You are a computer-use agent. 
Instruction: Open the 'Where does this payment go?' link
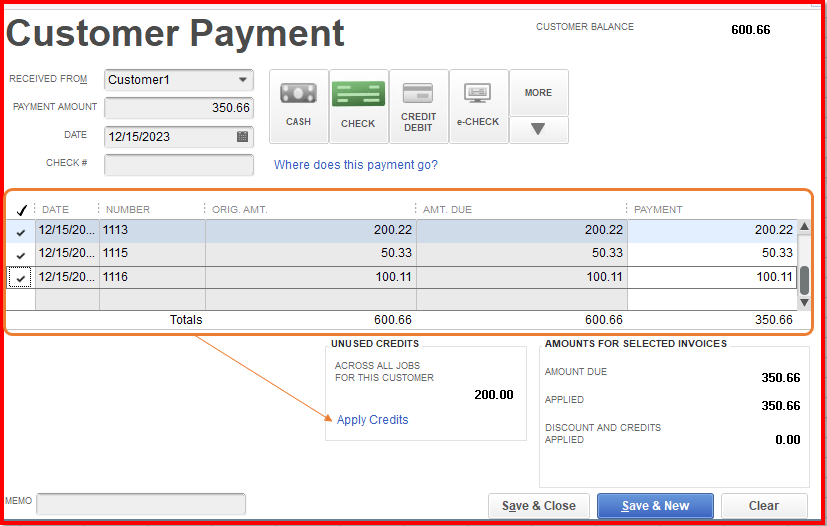click(355, 165)
